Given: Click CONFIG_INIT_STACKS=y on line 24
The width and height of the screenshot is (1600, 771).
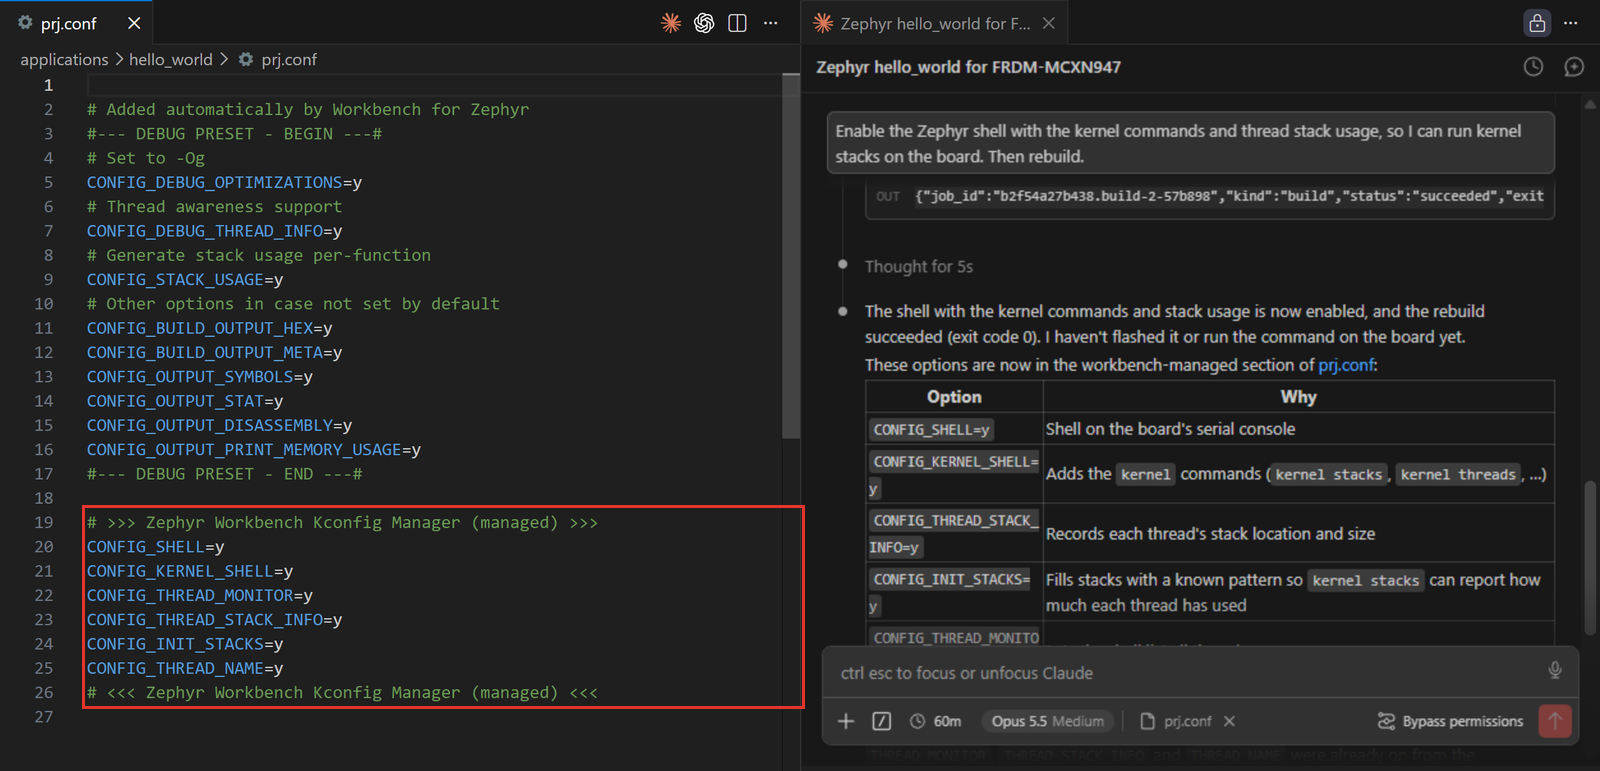Looking at the screenshot, I should click(x=185, y=644).
